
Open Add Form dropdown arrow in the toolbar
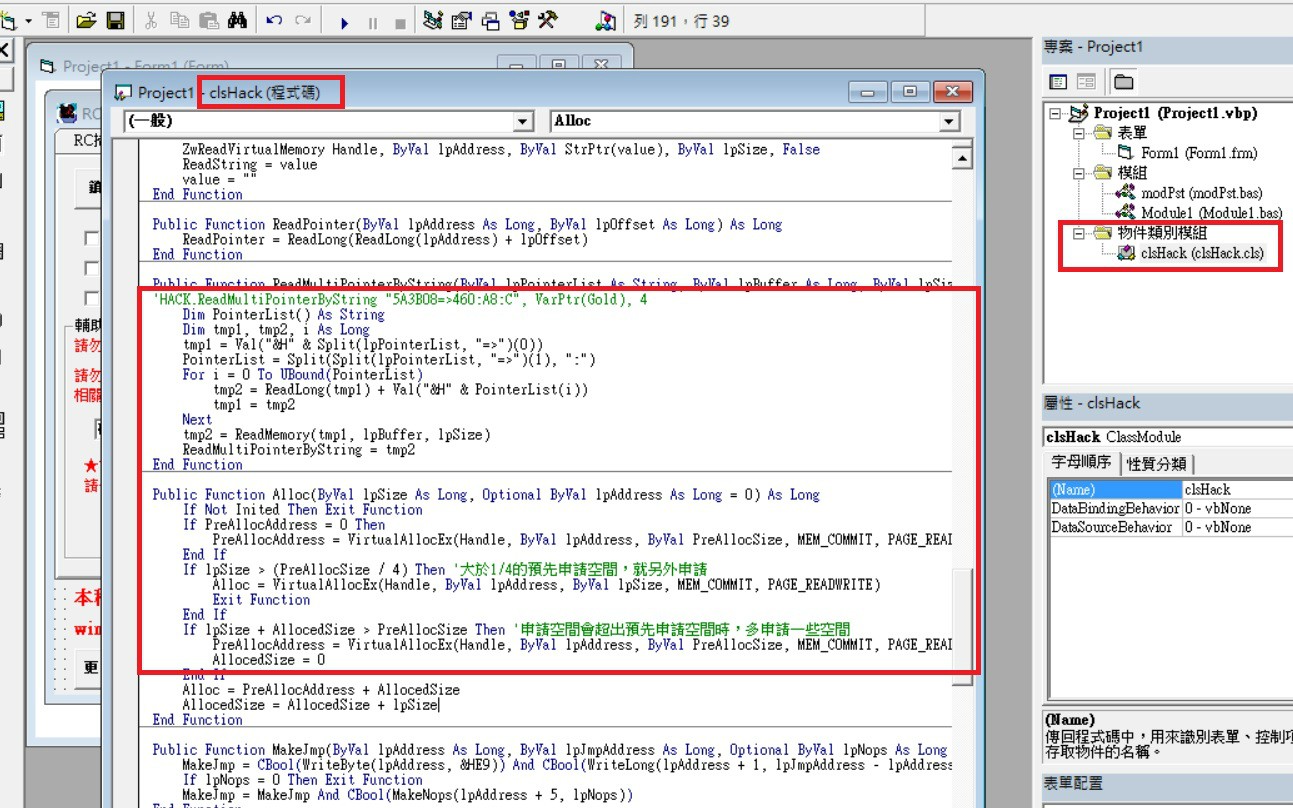[28, 20]
